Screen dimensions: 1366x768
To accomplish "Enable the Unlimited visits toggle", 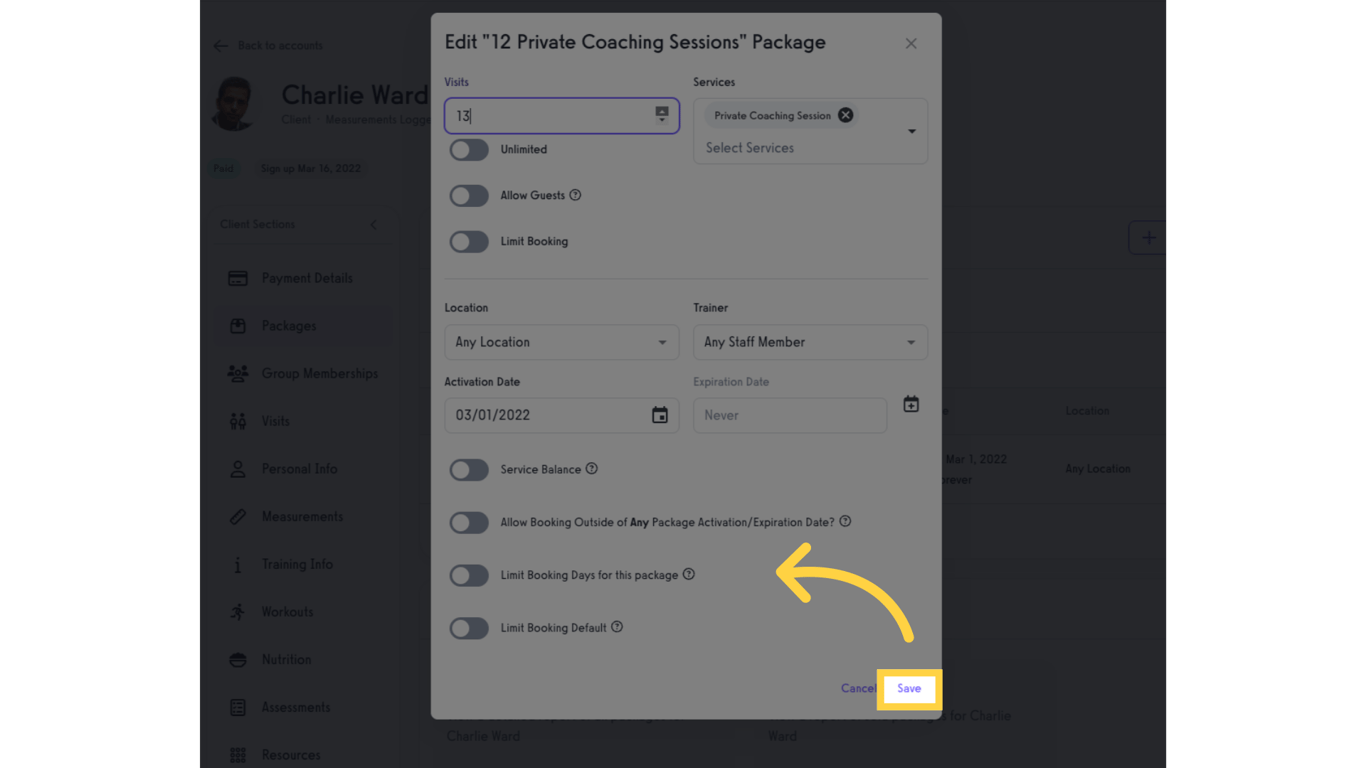I will [469, 150].
